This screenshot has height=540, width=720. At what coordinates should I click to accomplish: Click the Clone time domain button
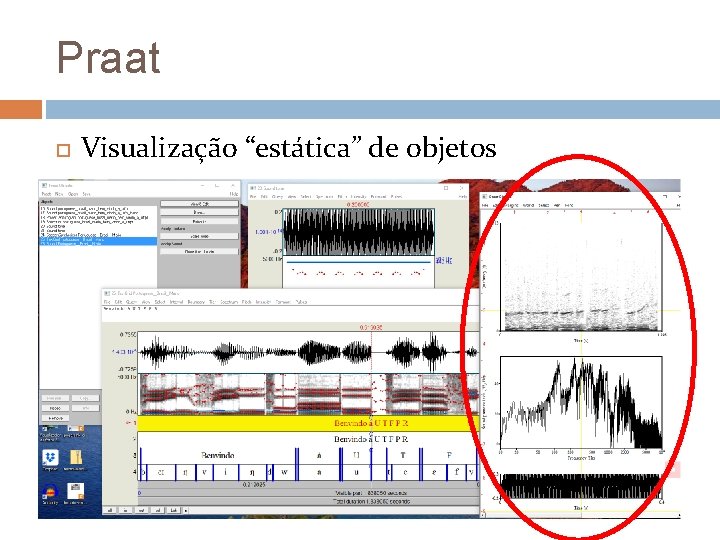point(199,252)
